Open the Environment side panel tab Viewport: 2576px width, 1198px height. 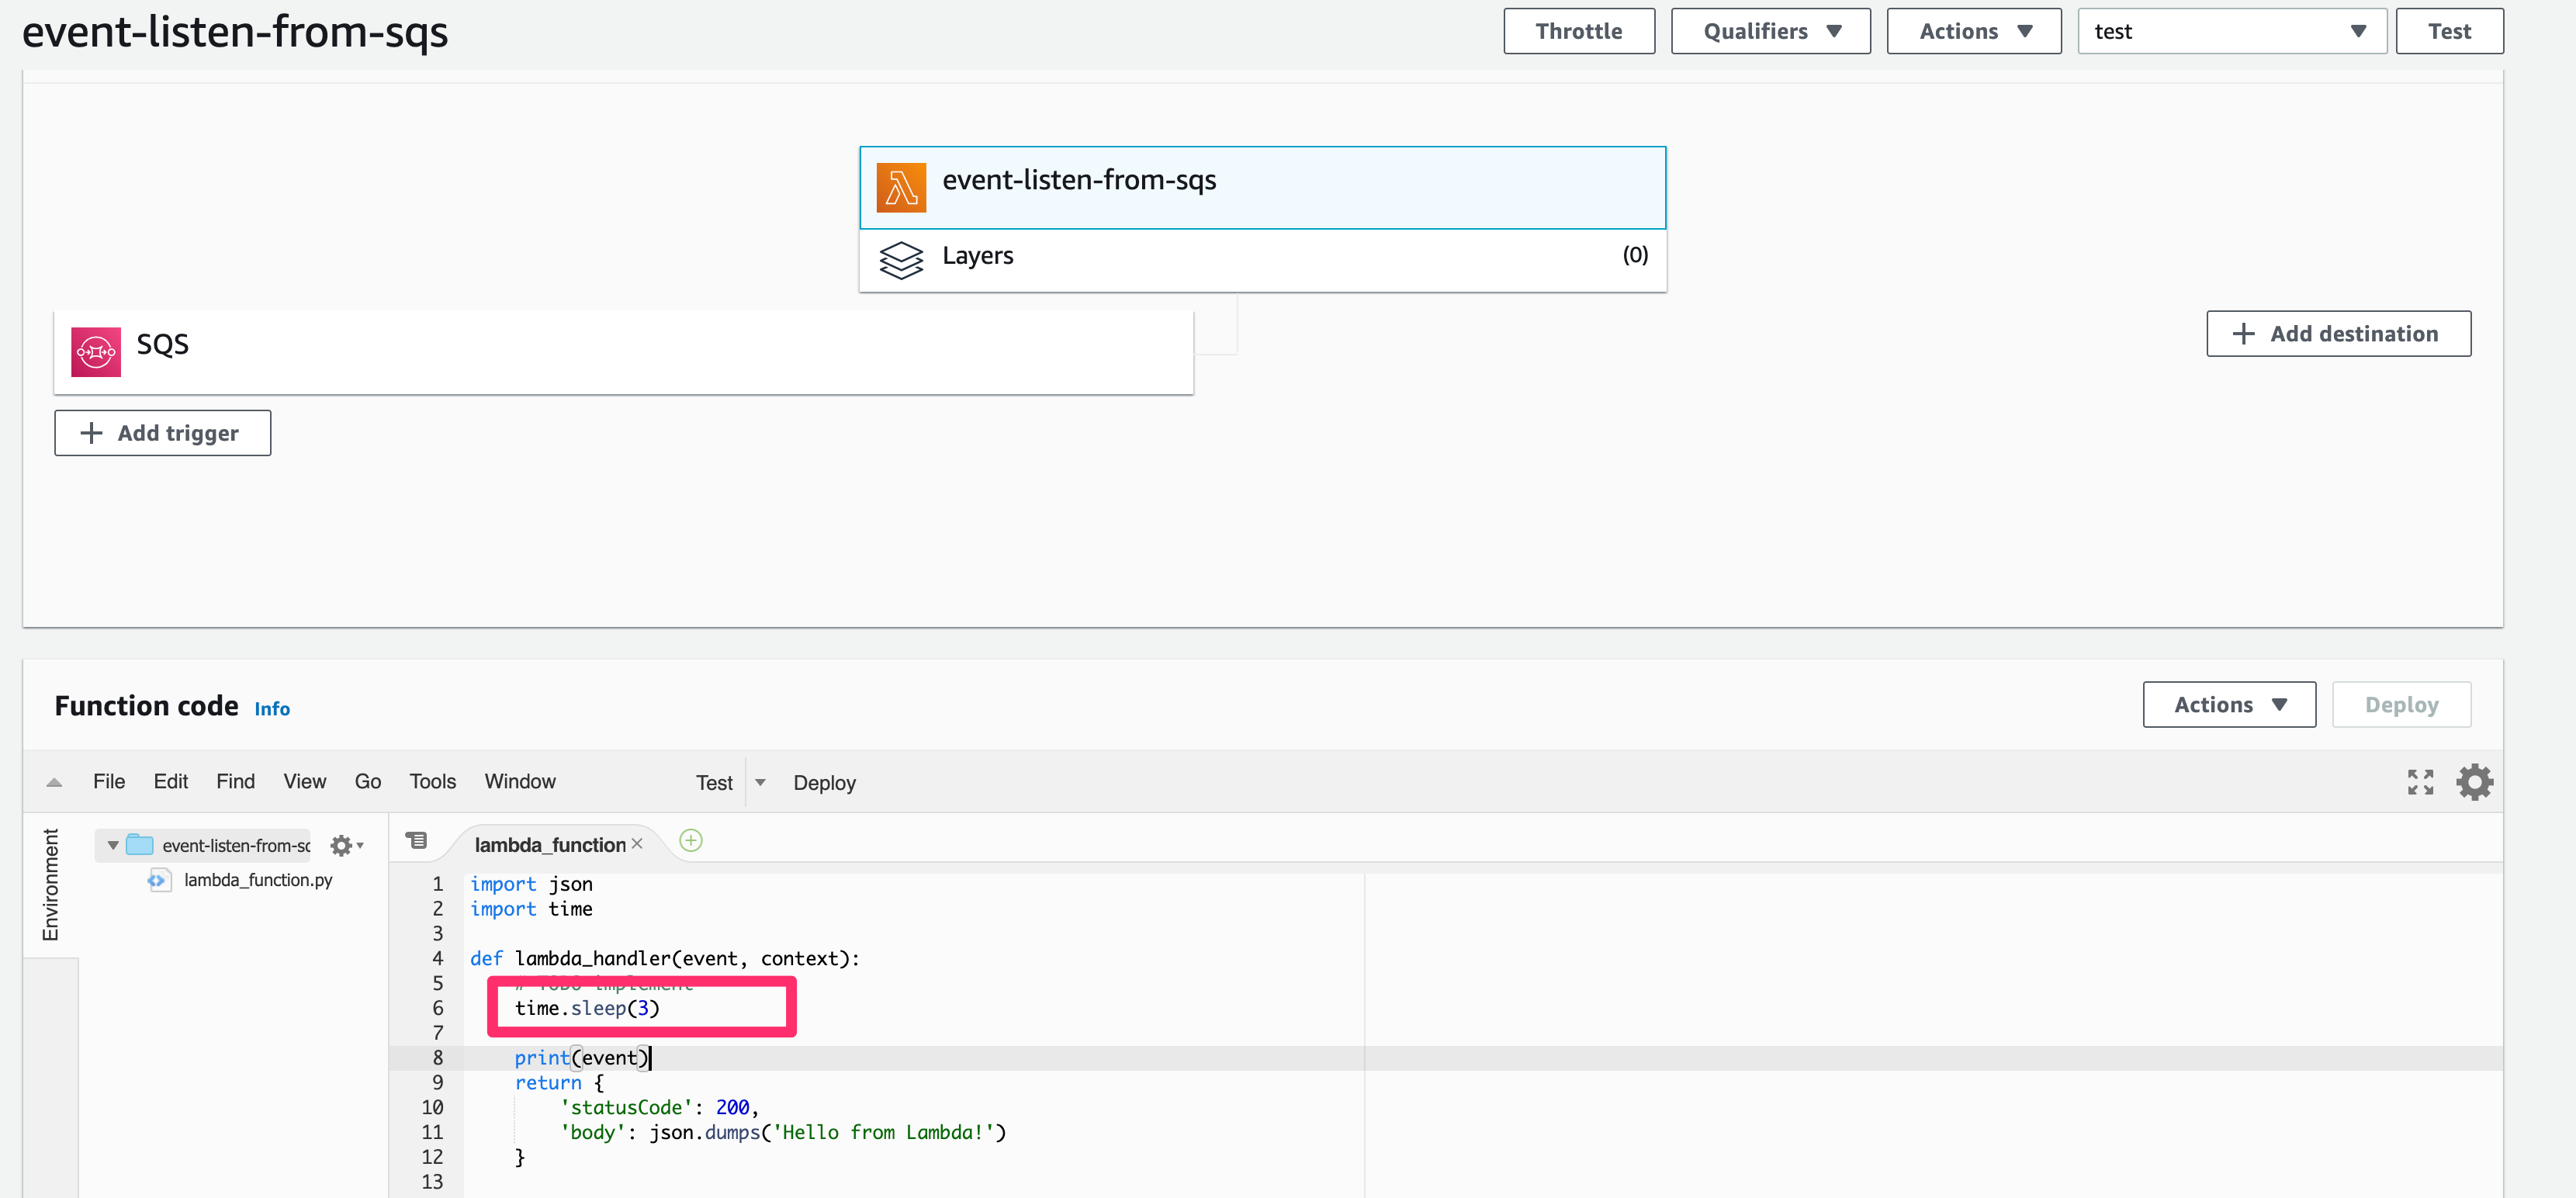point(50,886)
